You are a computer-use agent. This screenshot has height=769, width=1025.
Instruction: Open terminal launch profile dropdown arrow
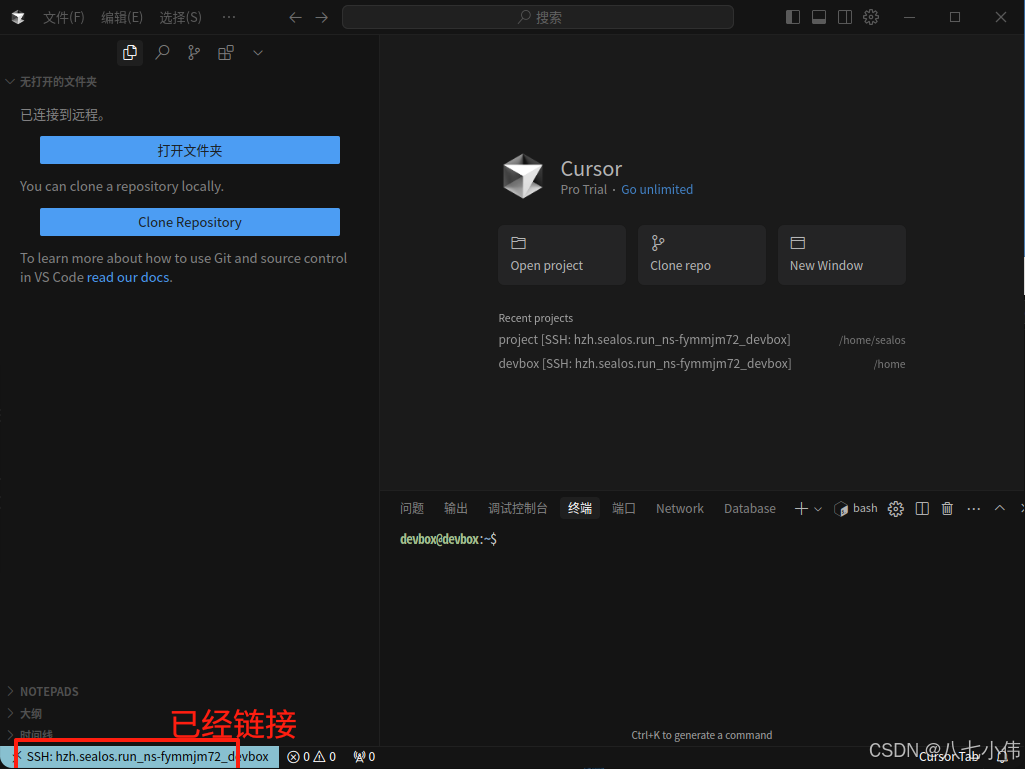coord(818,509)
